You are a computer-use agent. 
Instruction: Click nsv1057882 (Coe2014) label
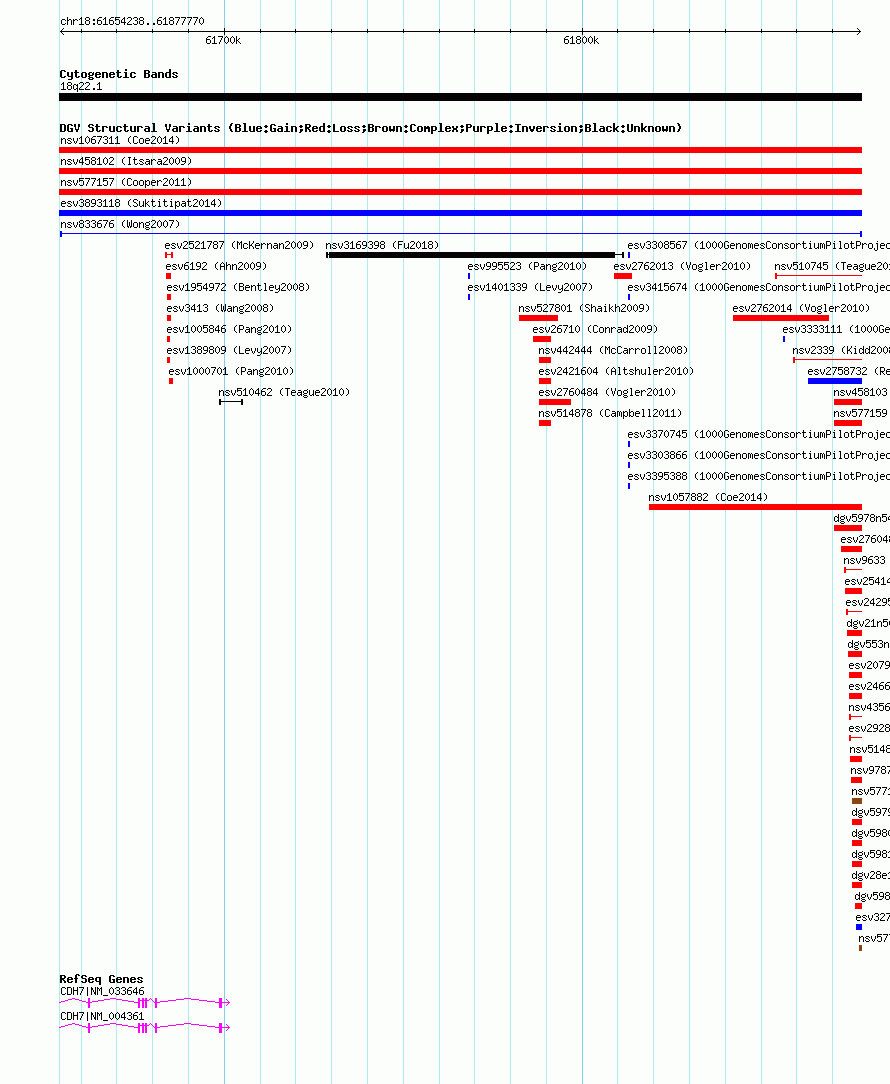click(708, 497)
